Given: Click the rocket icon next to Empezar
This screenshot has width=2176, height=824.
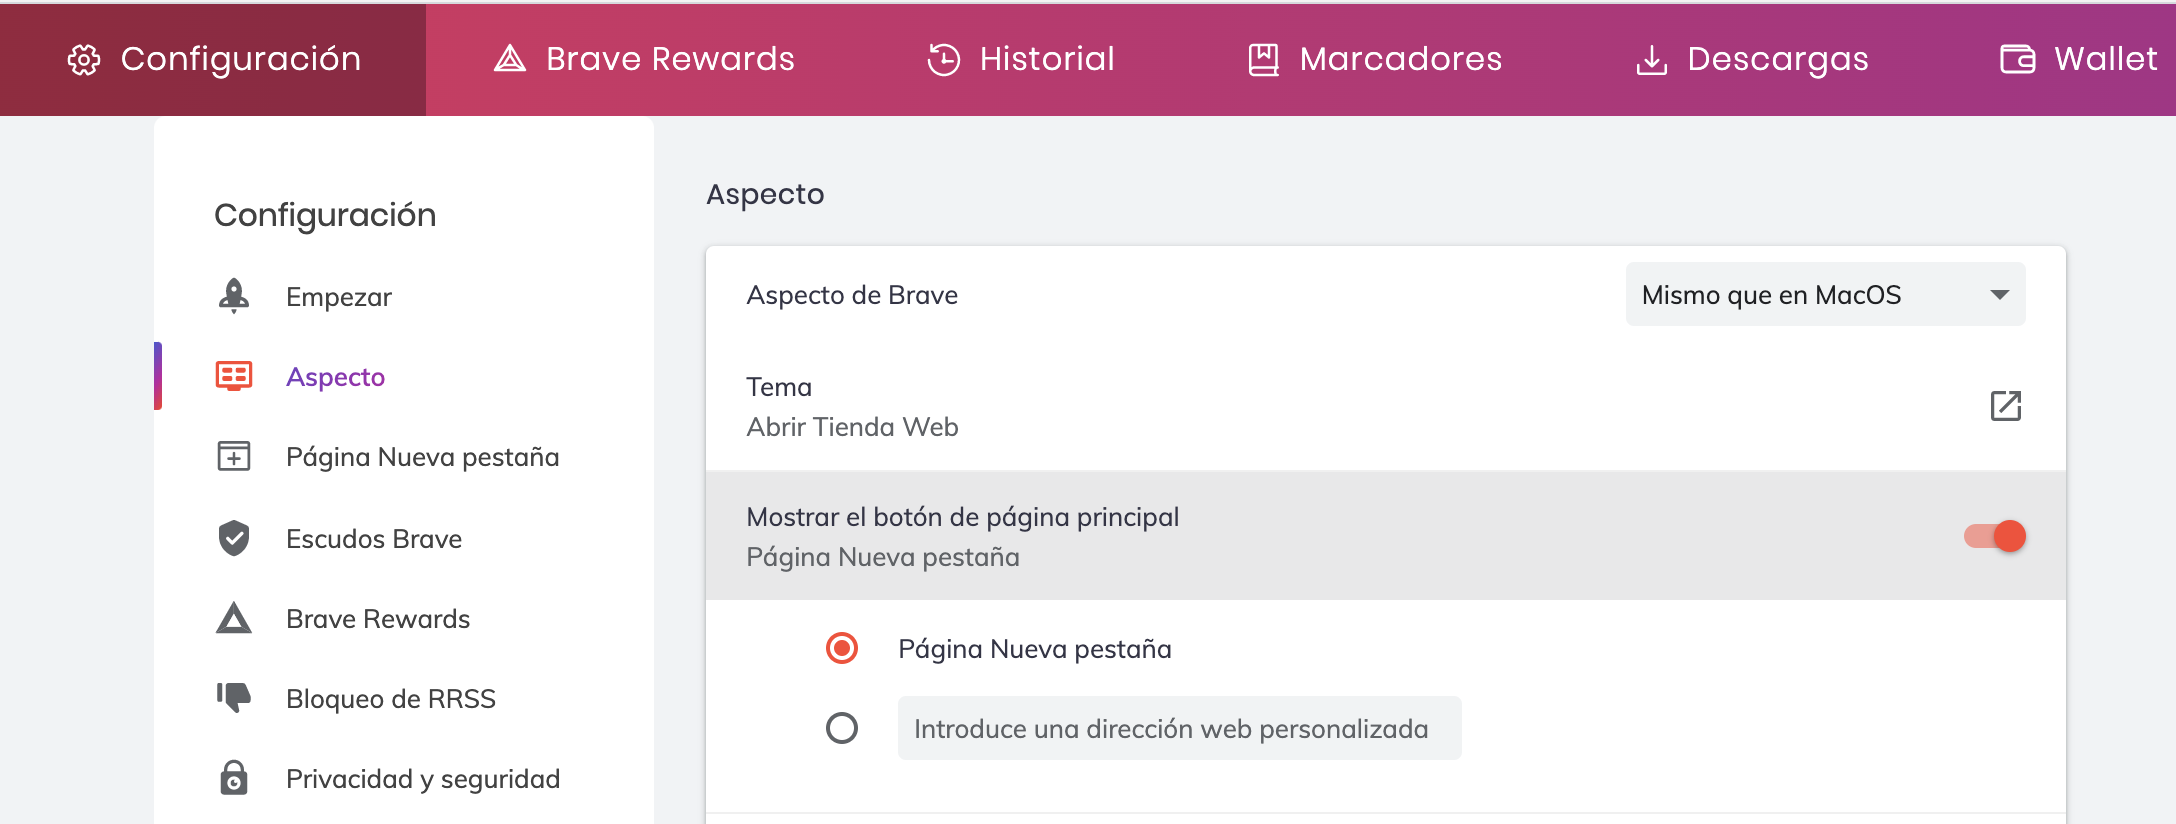Looking at the screenshot, I should [234, 296].
